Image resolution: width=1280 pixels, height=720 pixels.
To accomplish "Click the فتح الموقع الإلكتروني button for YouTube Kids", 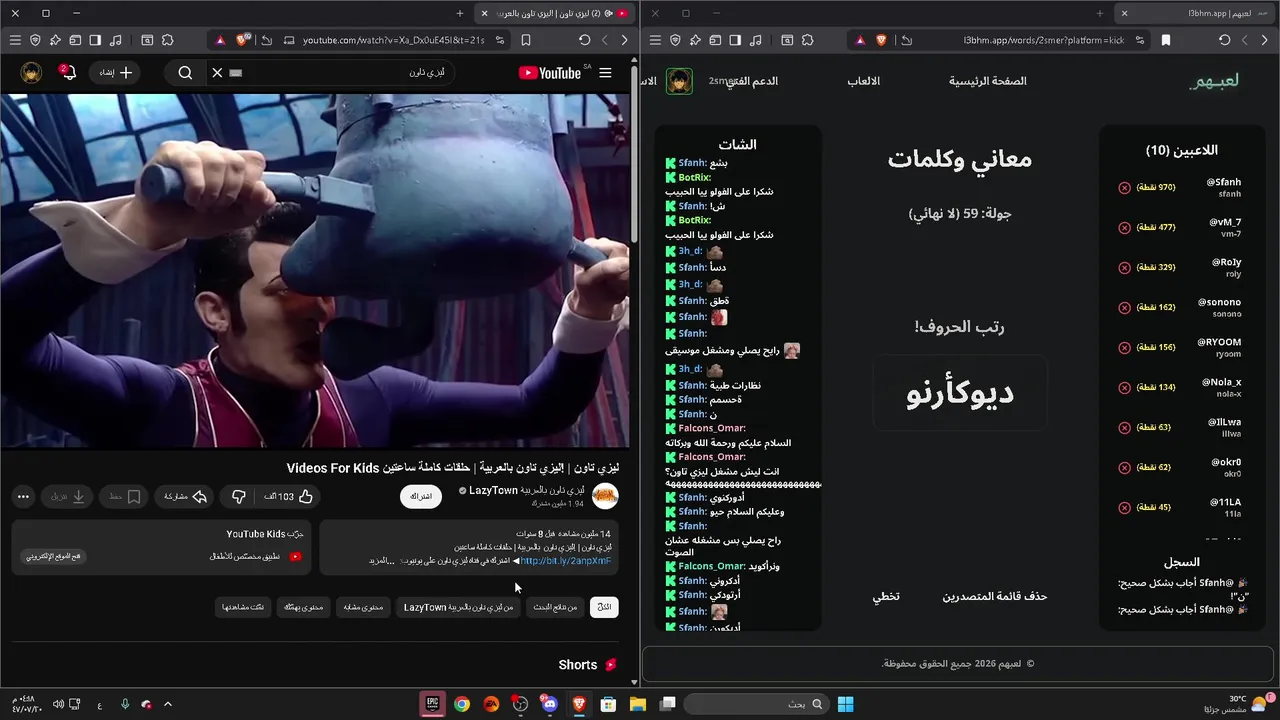I will 55,556.
